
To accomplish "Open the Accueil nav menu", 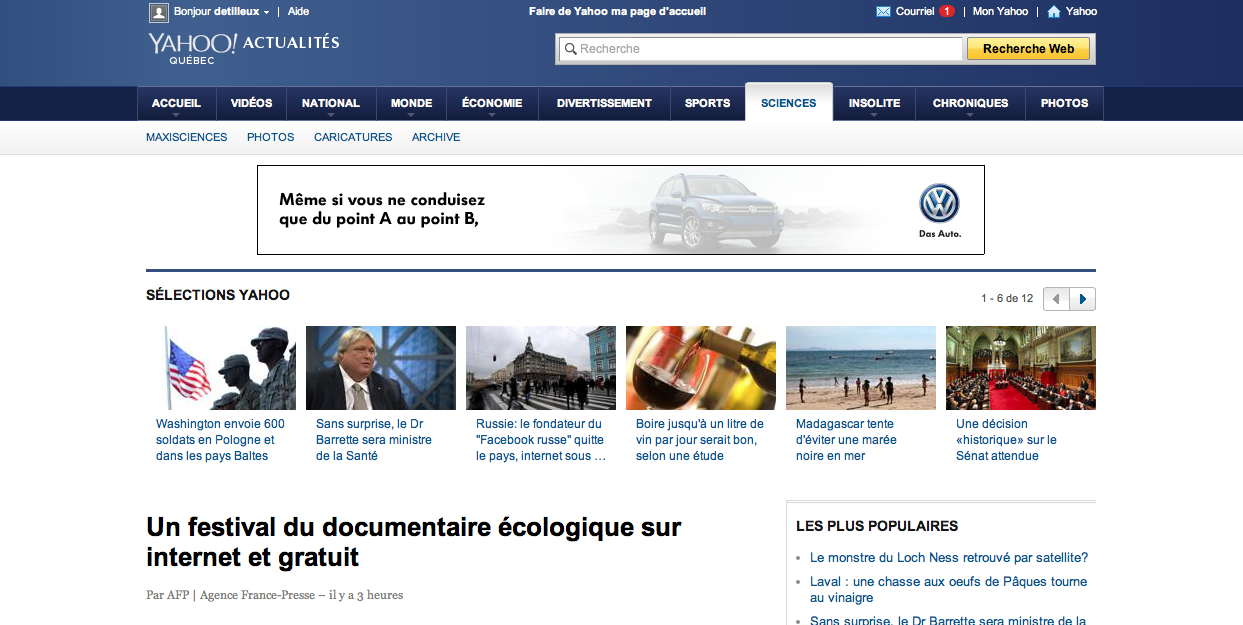I will click(176, 103).
